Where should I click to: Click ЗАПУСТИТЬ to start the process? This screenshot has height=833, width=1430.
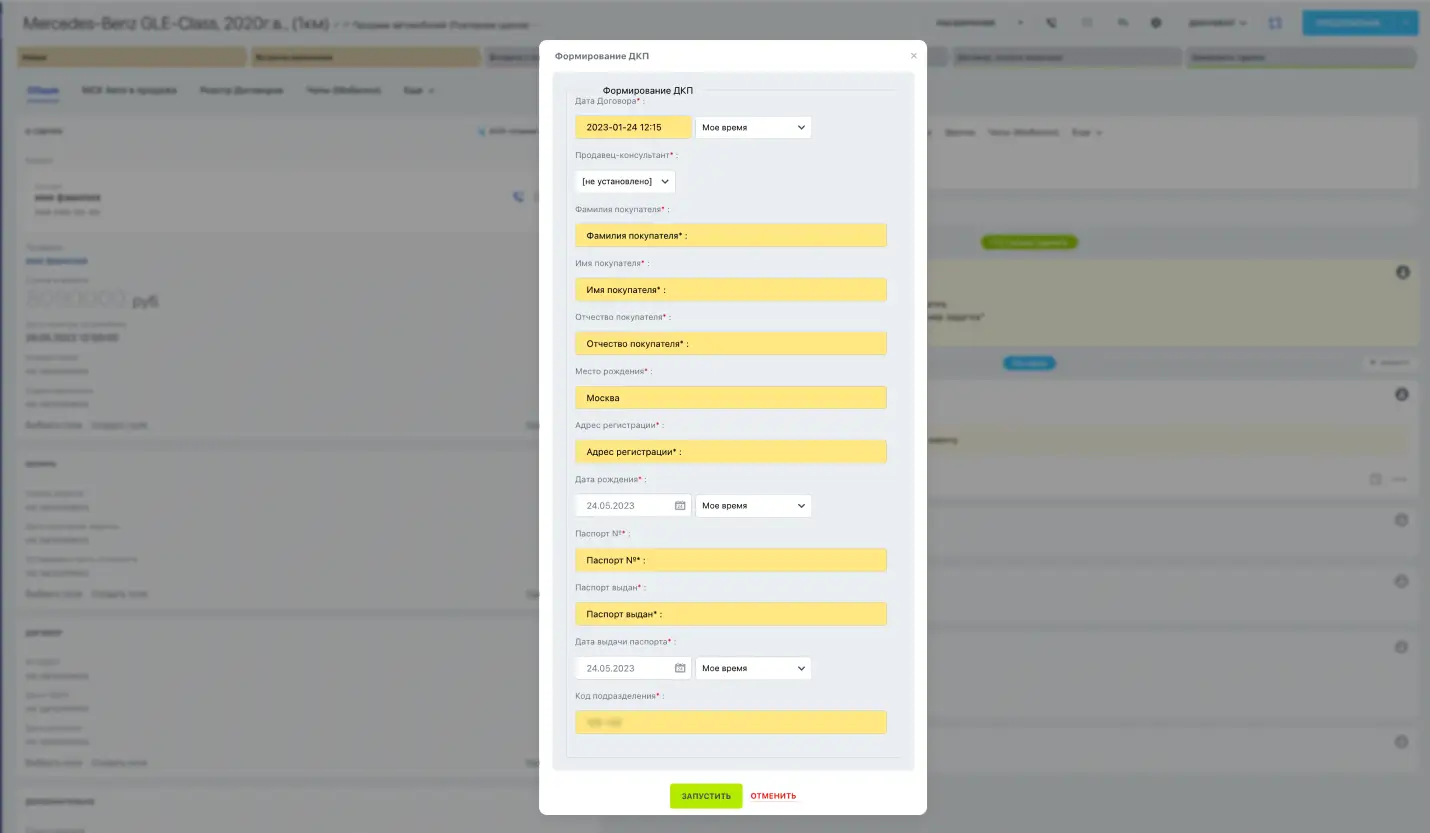706,796
